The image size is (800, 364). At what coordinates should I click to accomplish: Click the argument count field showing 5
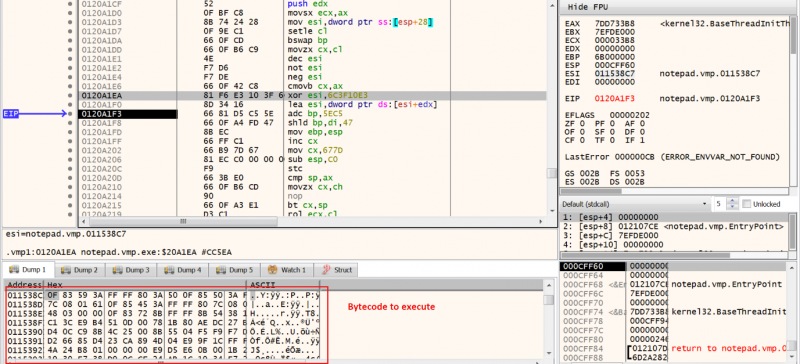tap(720, 204)
